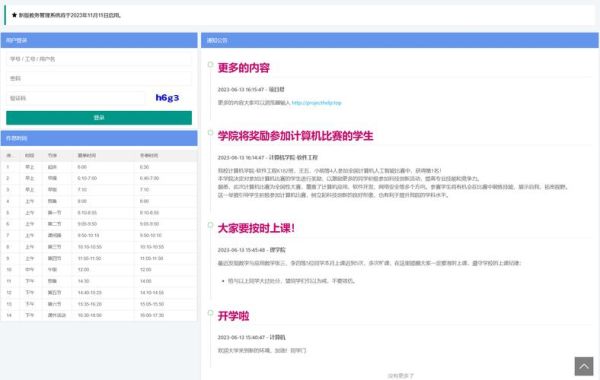
Task: Click the user login panel header
Action: tap(99, 40)
